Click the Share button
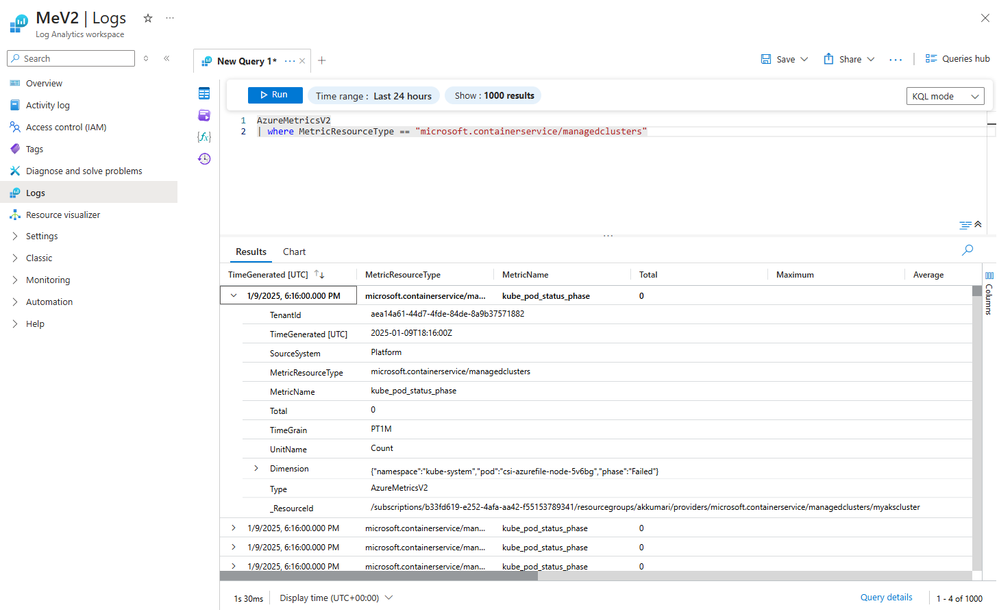Viewport: 999px width, 610px height. 842,59
